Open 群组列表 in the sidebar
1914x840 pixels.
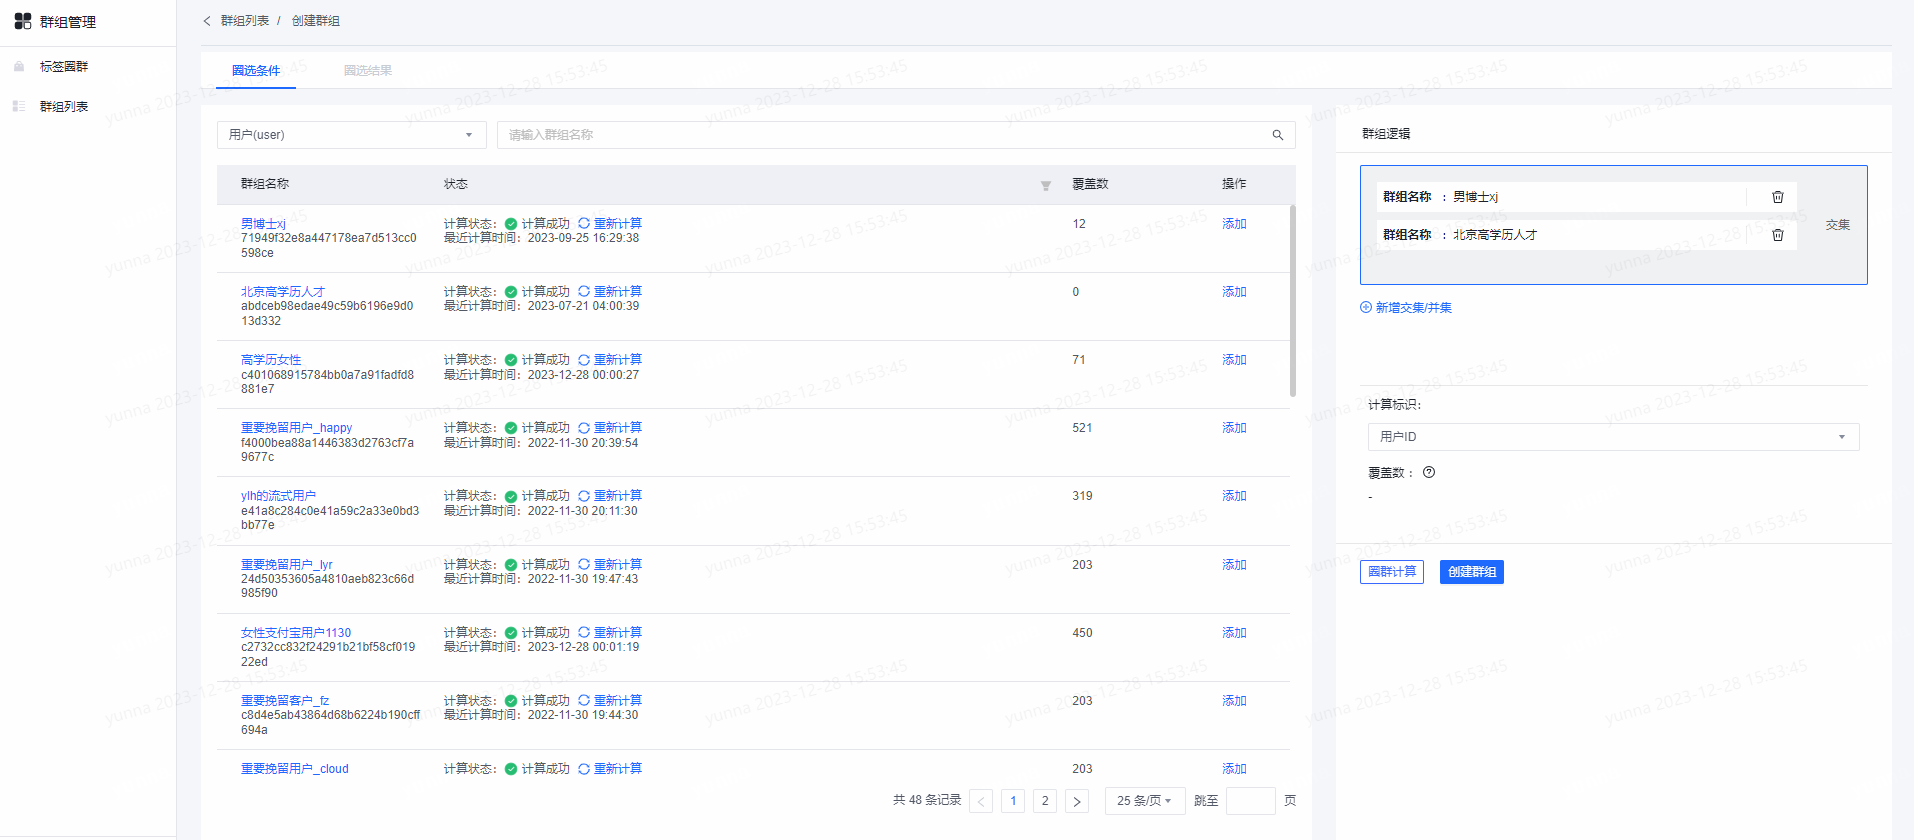[64, 107]
